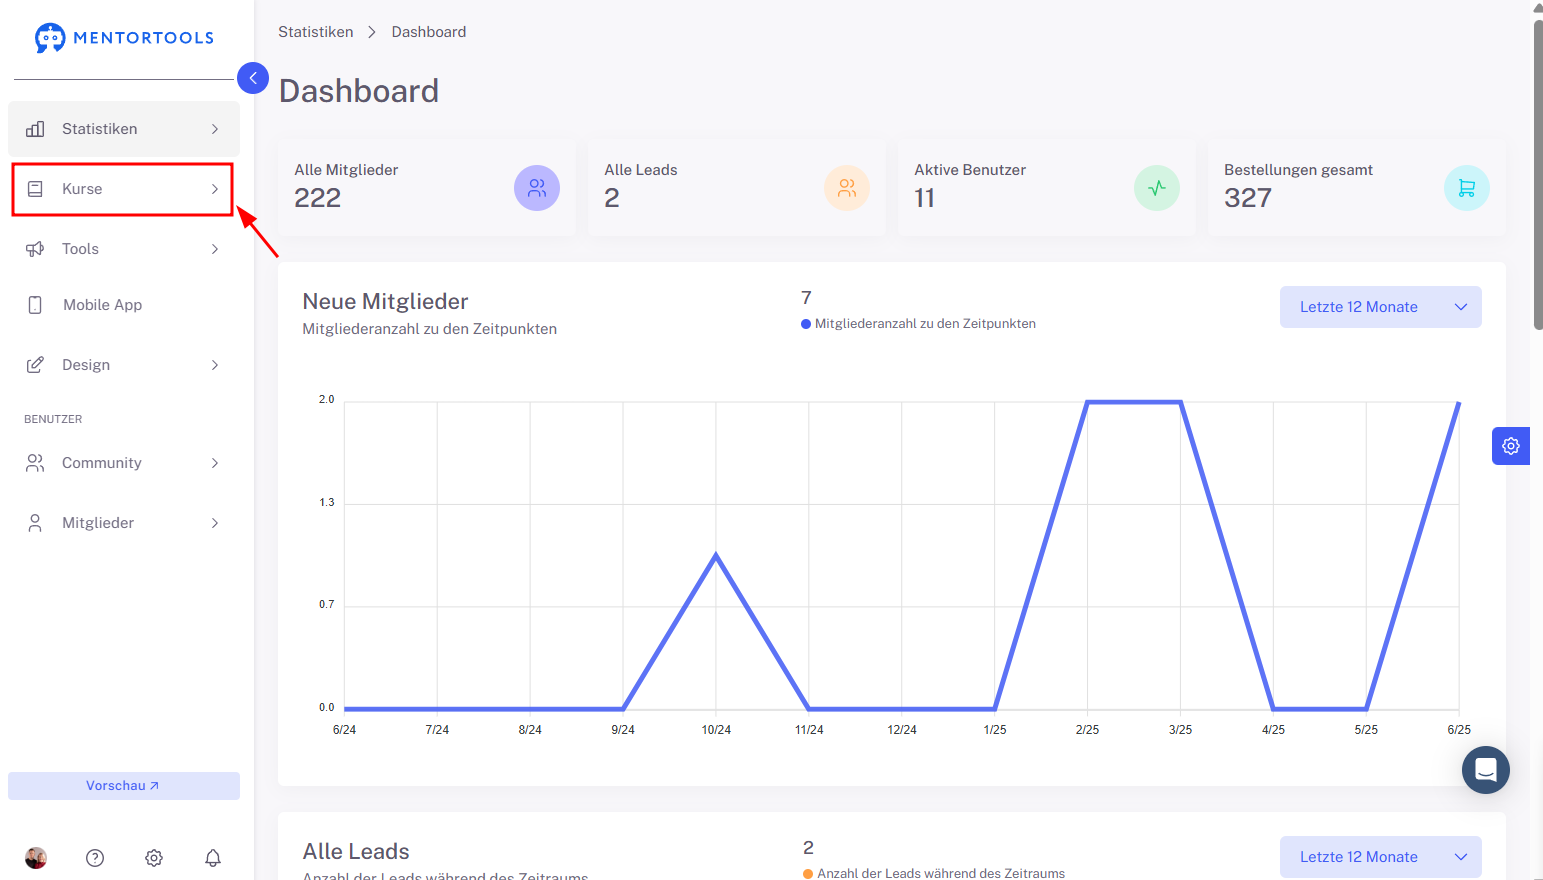The image size is (1543, 880).
Task: Open the chat support bubble
Action: (1486, 770)
